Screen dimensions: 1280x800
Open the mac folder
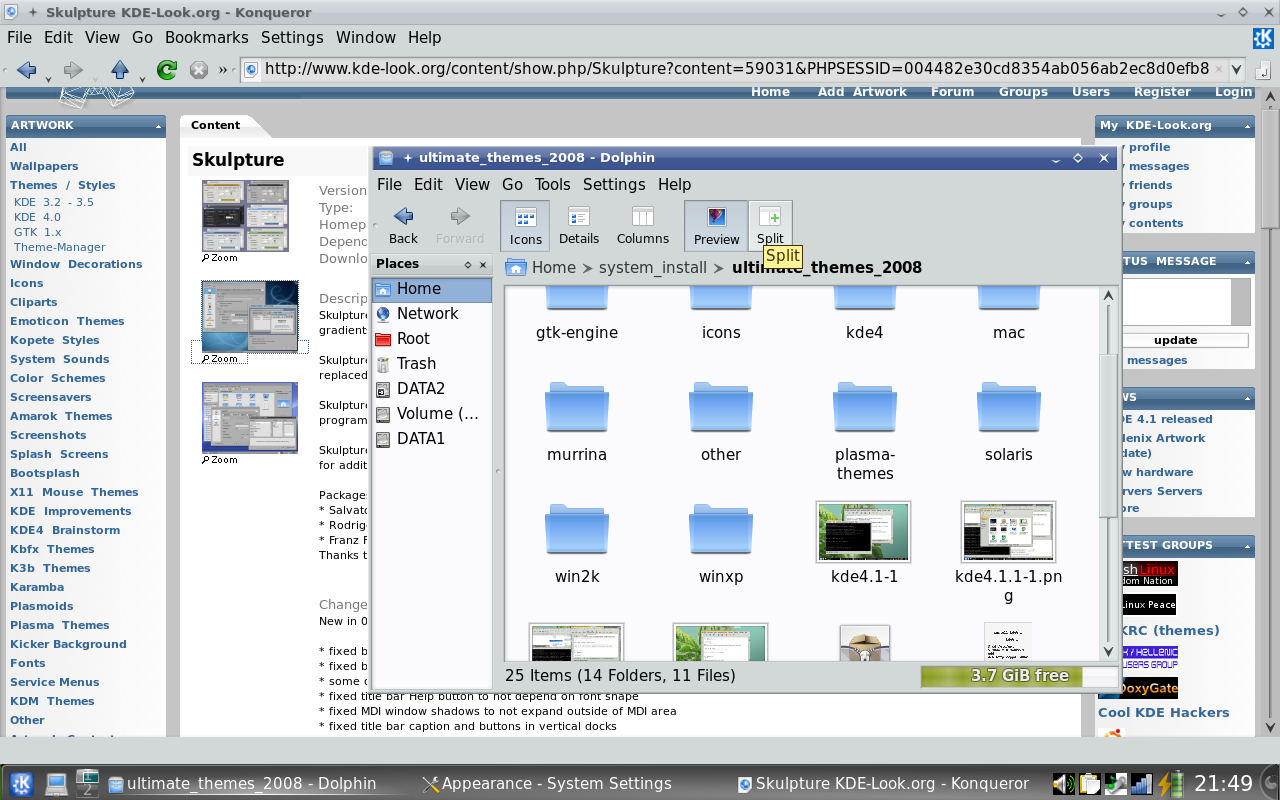[x=1009, y=314]
